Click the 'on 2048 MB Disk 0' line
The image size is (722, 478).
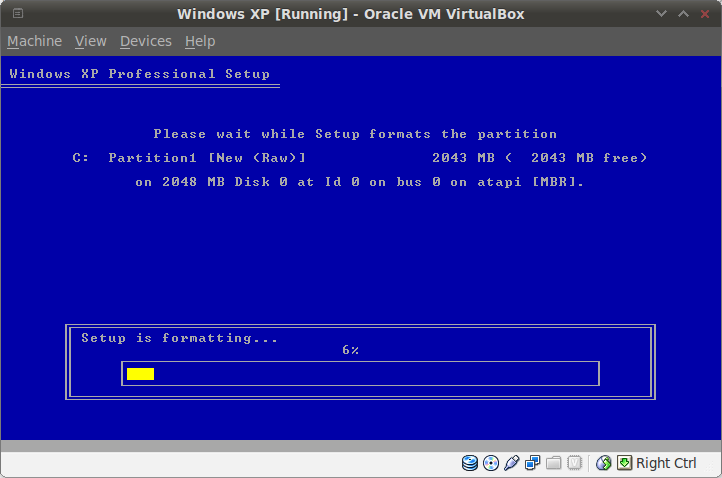(359, 182)
